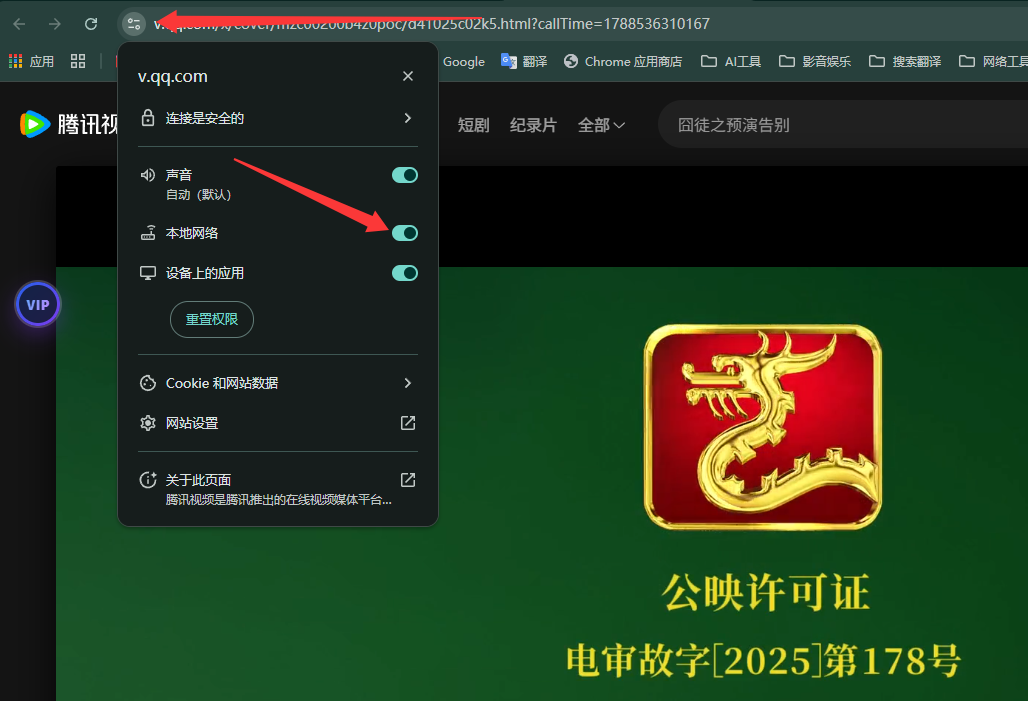Click the 连接是安全的 text row
The image size is (1028, 701).
278,118
